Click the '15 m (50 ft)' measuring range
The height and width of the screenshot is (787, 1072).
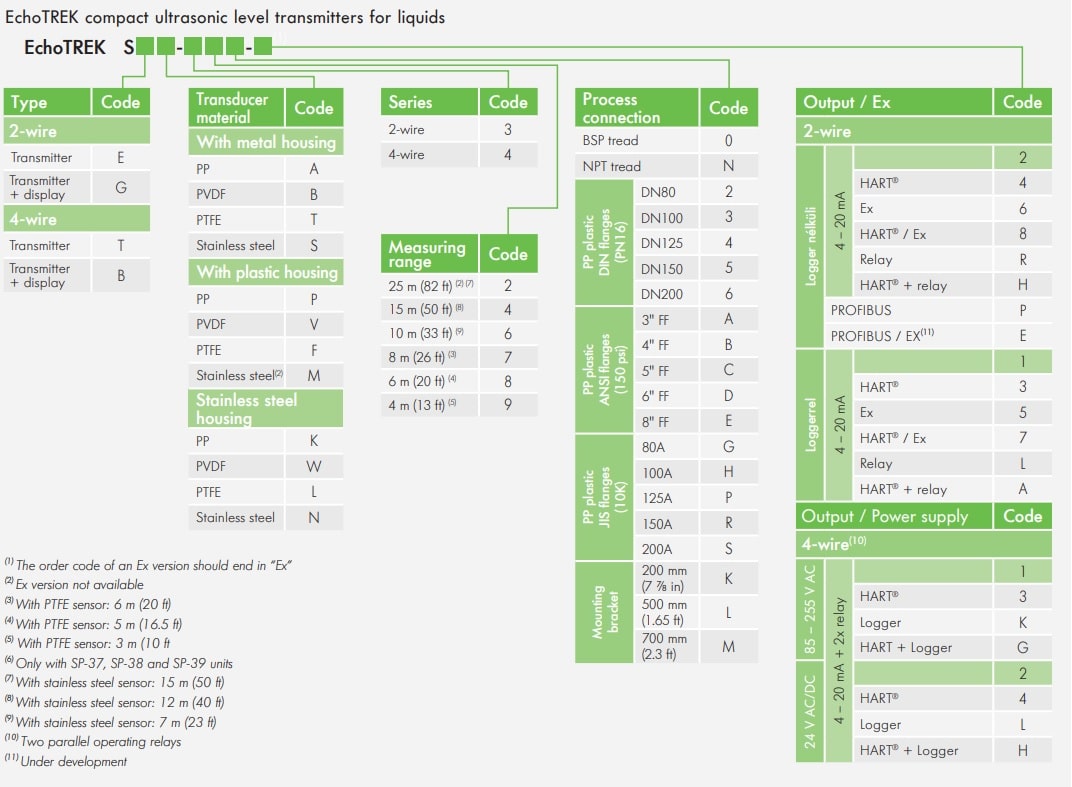click(x=459, y=310)
